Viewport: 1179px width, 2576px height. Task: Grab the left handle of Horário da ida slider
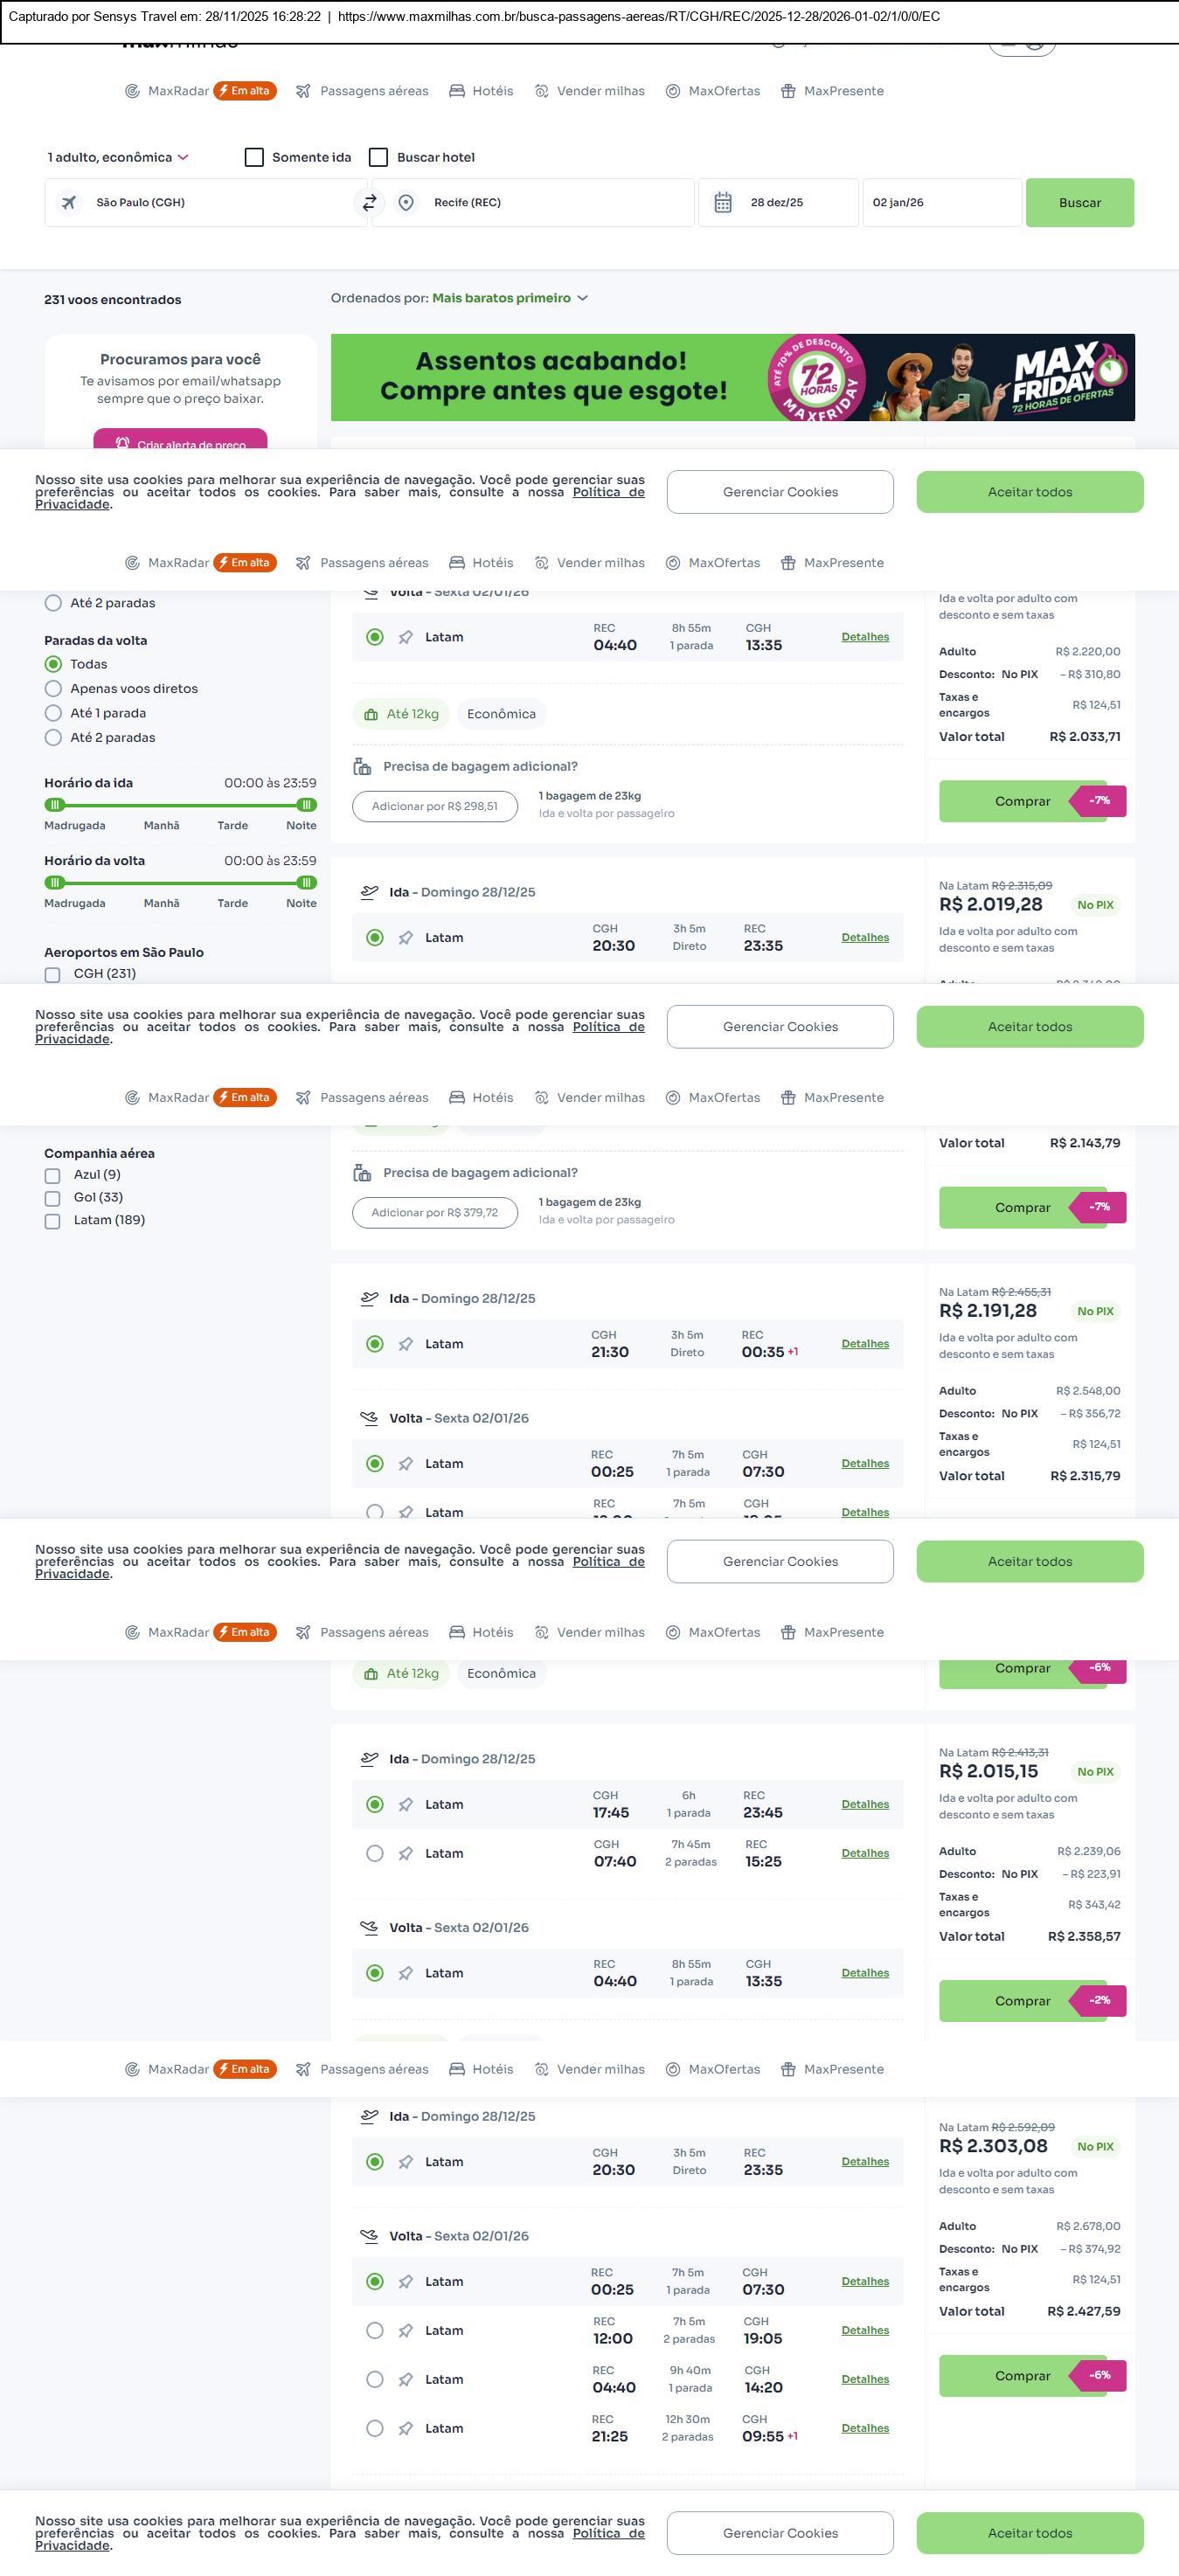(x=55, y=805)
